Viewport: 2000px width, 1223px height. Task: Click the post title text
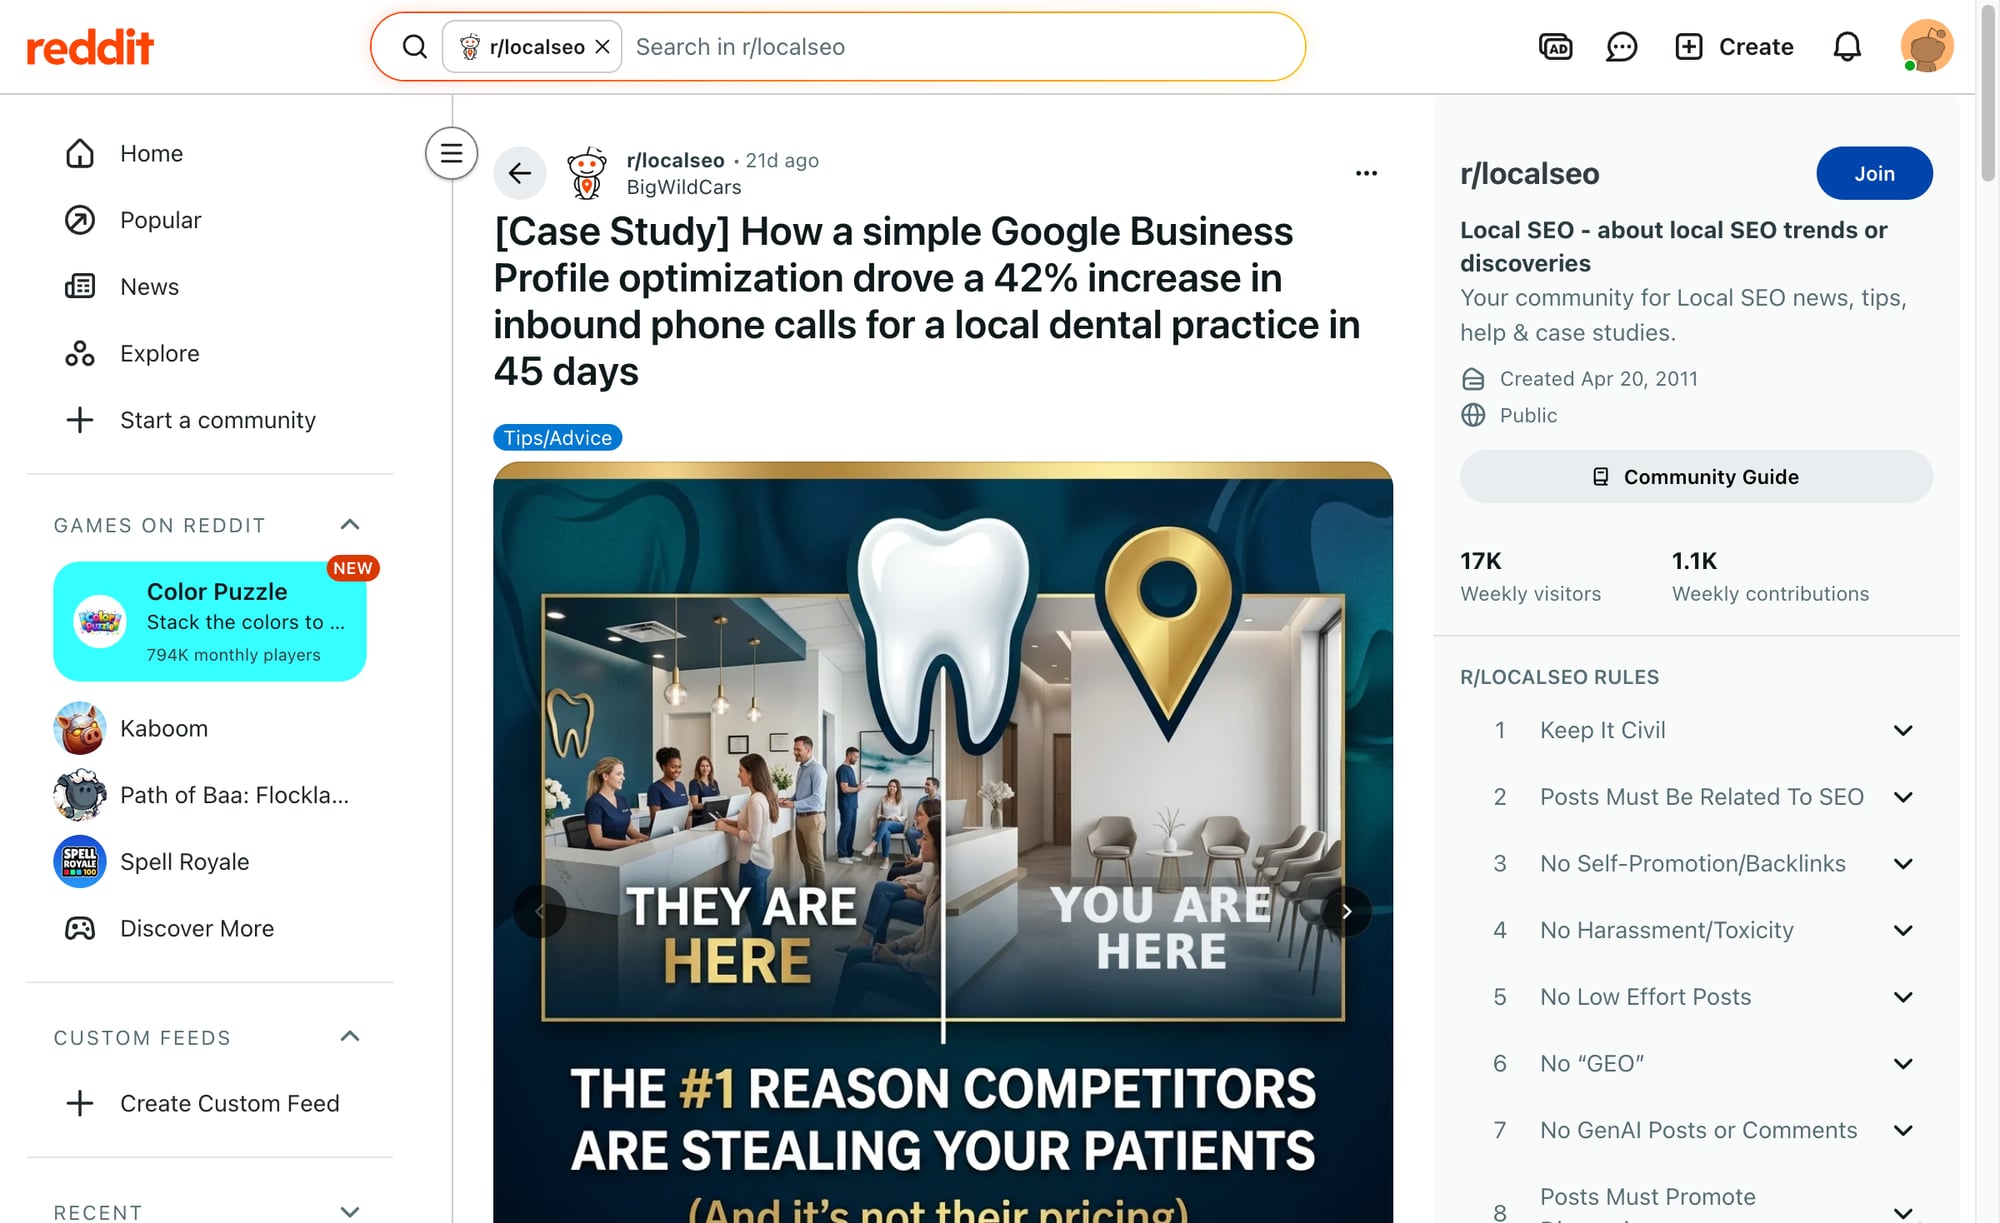pyautogui.click(x=927, y=301)
